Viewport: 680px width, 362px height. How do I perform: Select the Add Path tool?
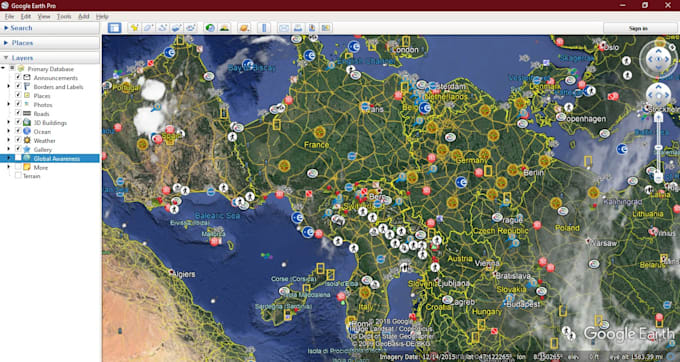pos(163,28)
